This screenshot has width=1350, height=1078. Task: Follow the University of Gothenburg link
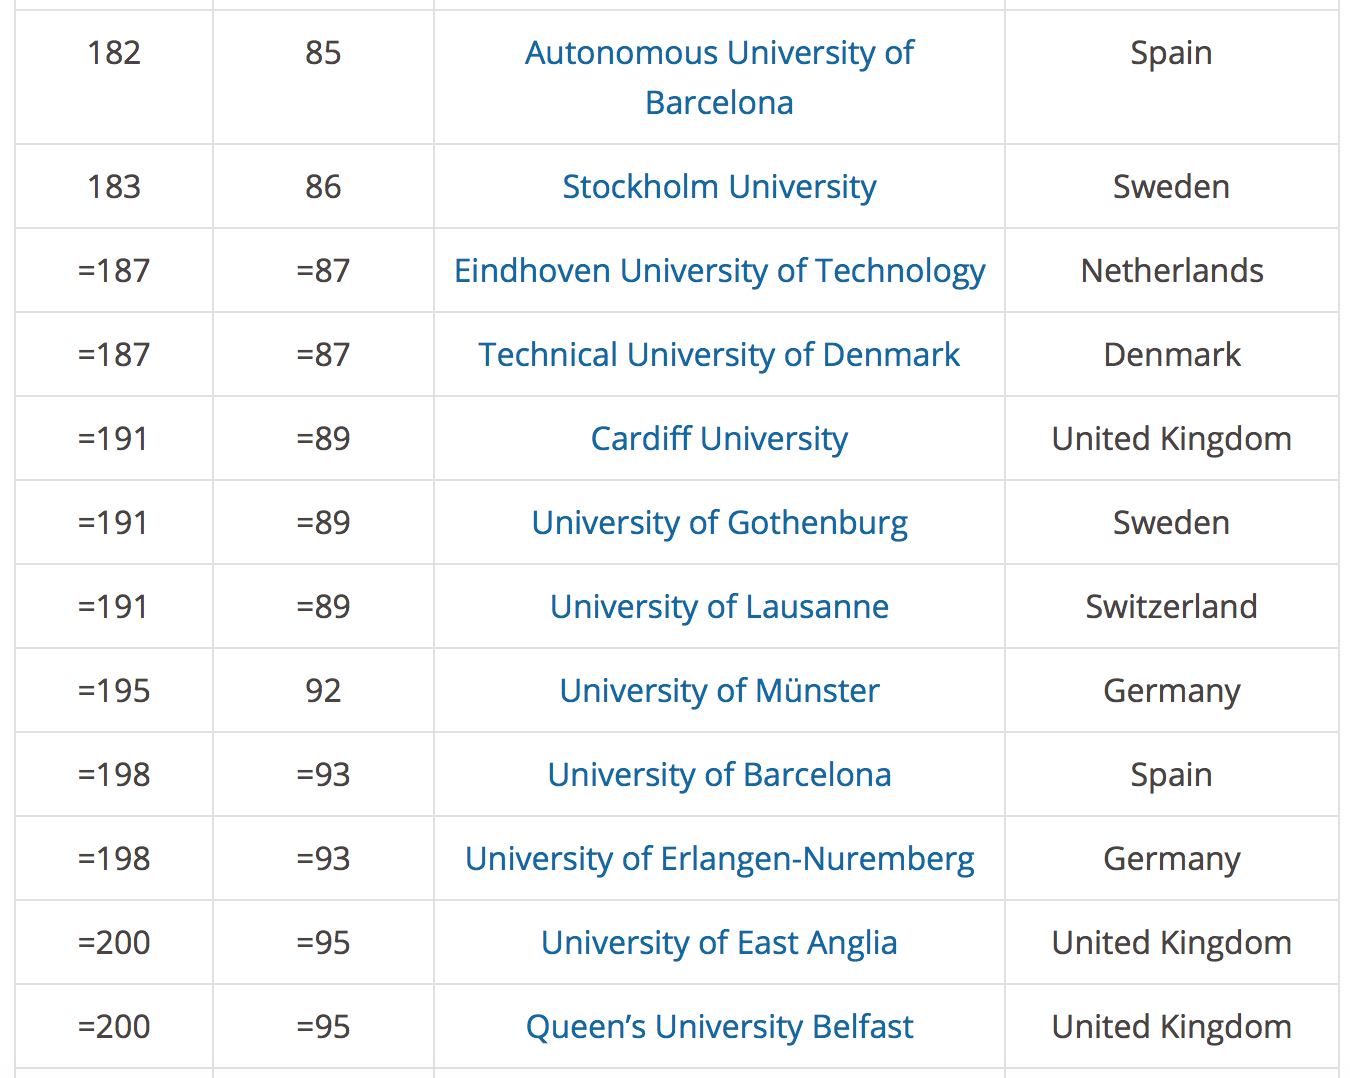coord(719,523)
